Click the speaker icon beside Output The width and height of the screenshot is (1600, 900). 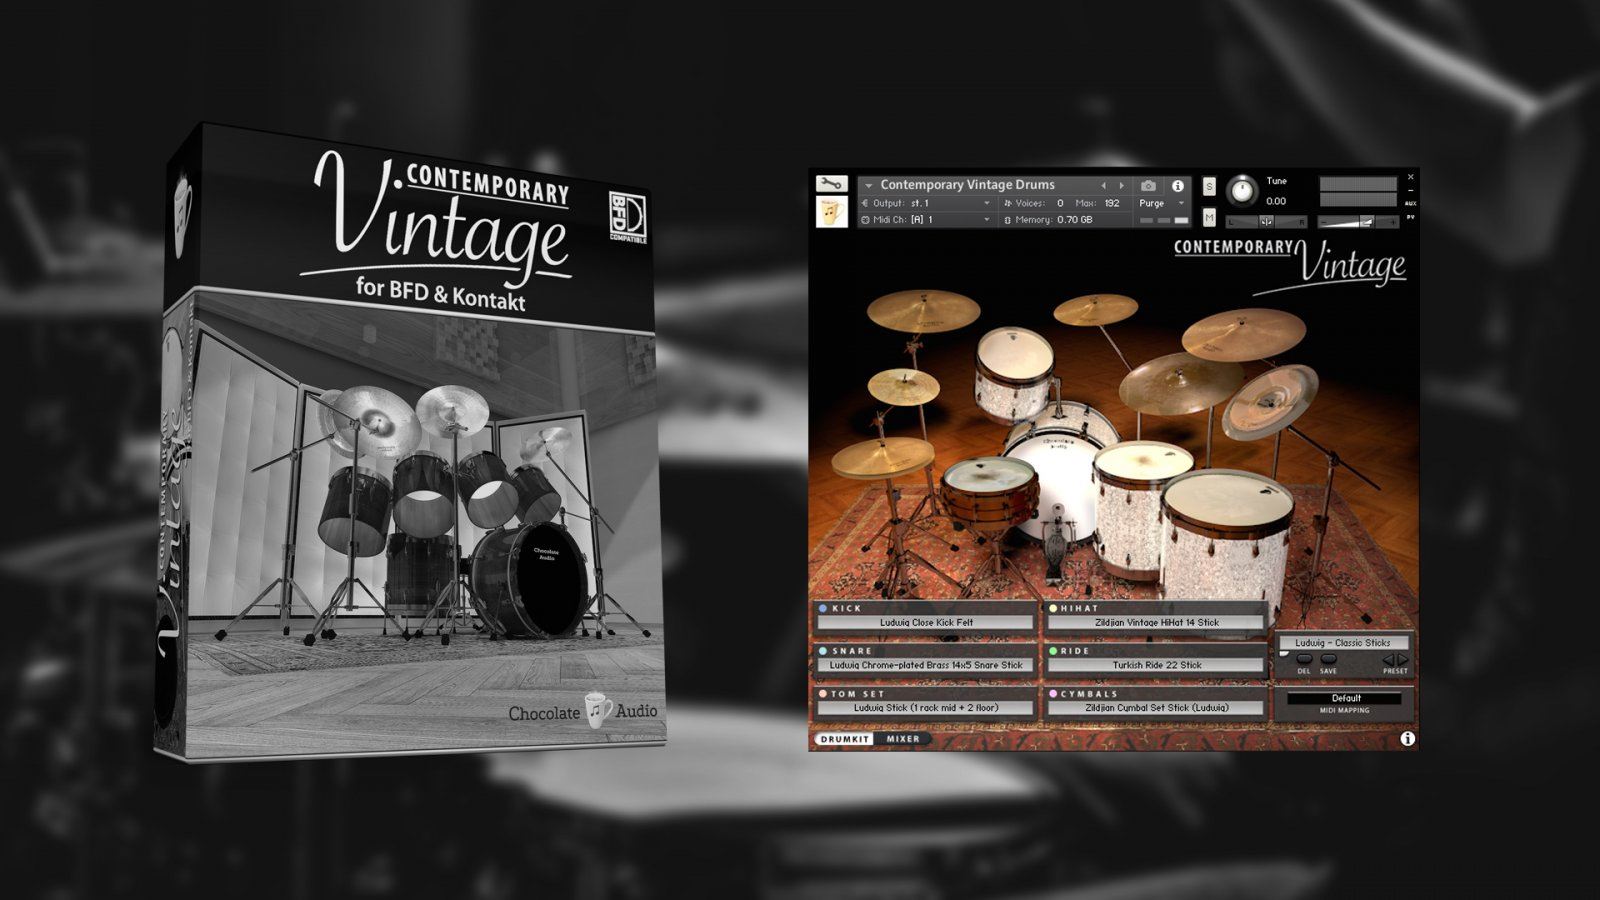tap(867, 204)
